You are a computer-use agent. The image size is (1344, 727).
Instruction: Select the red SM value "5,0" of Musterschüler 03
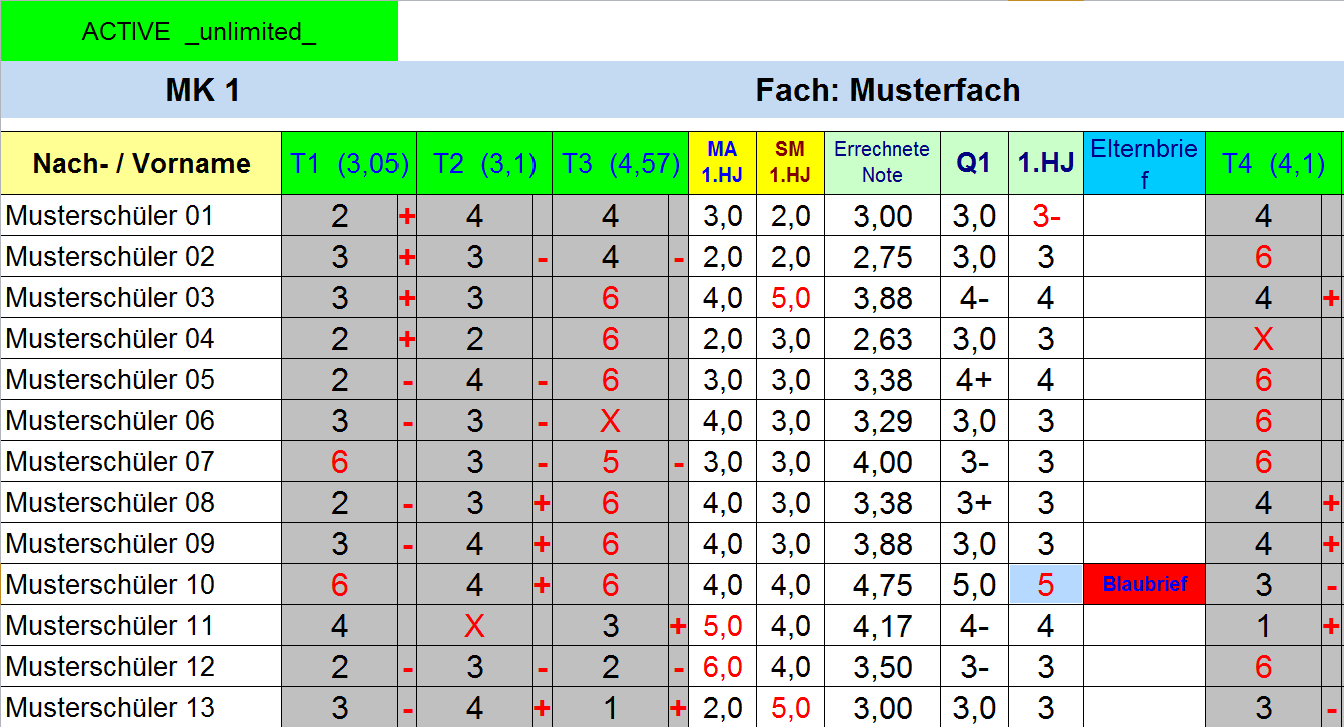[790, 298]
